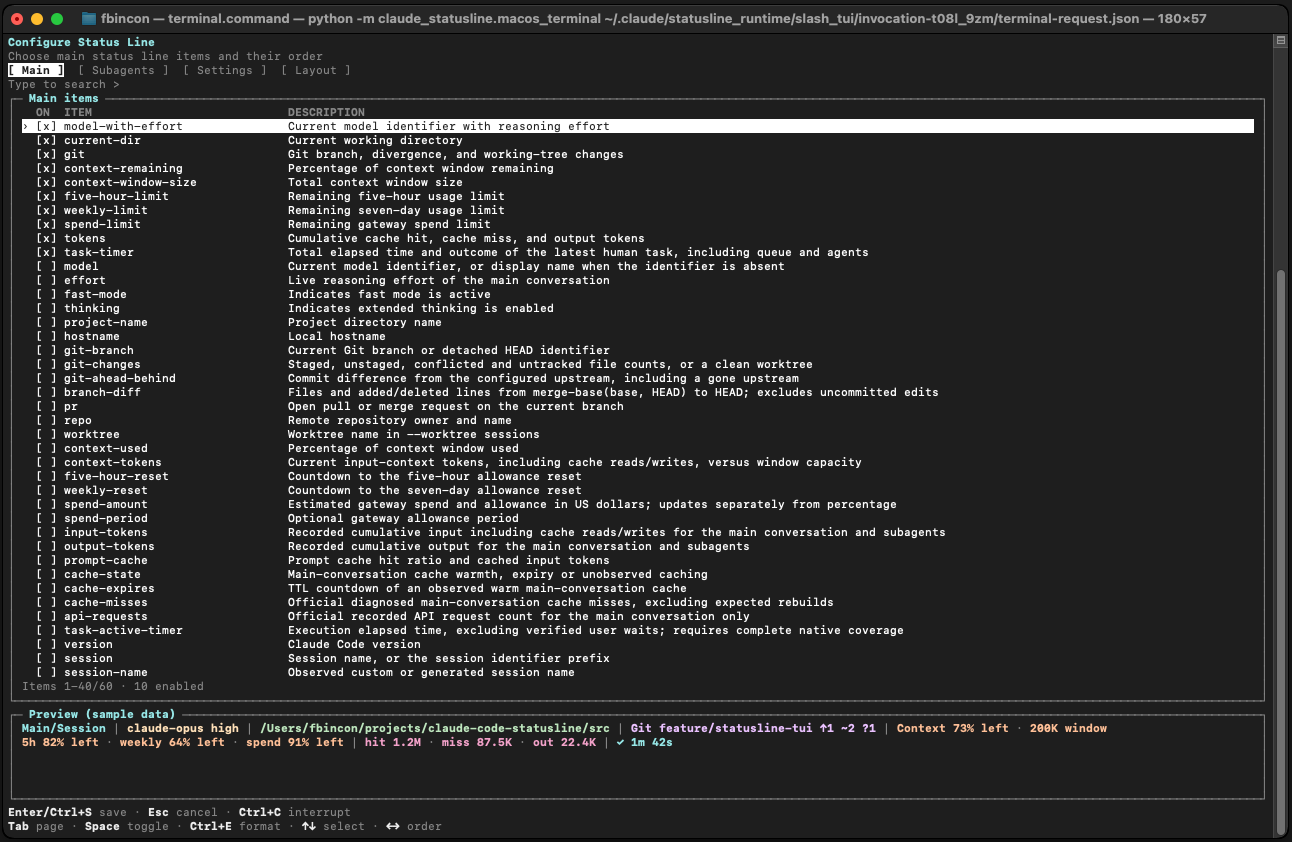The height and width of the screenshot is (842, 1292).
Task: Enable the session-name checkbox
Action: [47, 673]
